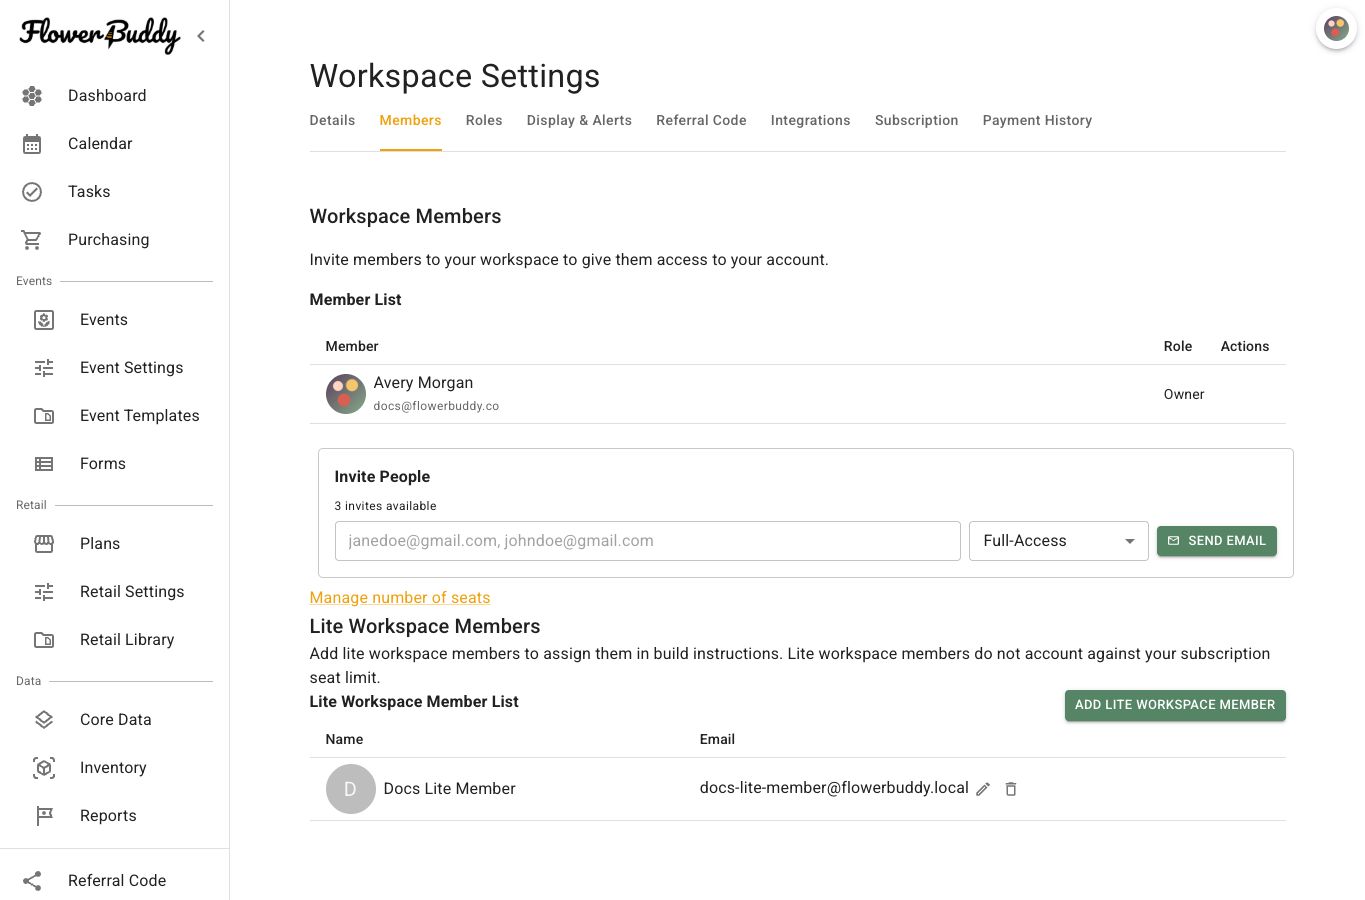Screen dimensions: 1365x900
Task: Click the Owner role text for Avery Morgan
Action: [x=1184, y=395]
